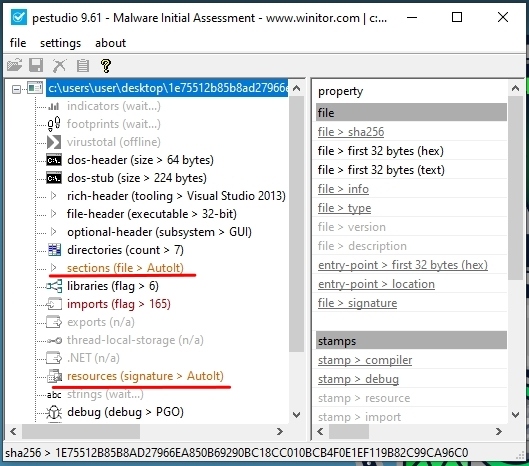Expand the file-header node
529x466 pixels.
coord(53,214)
